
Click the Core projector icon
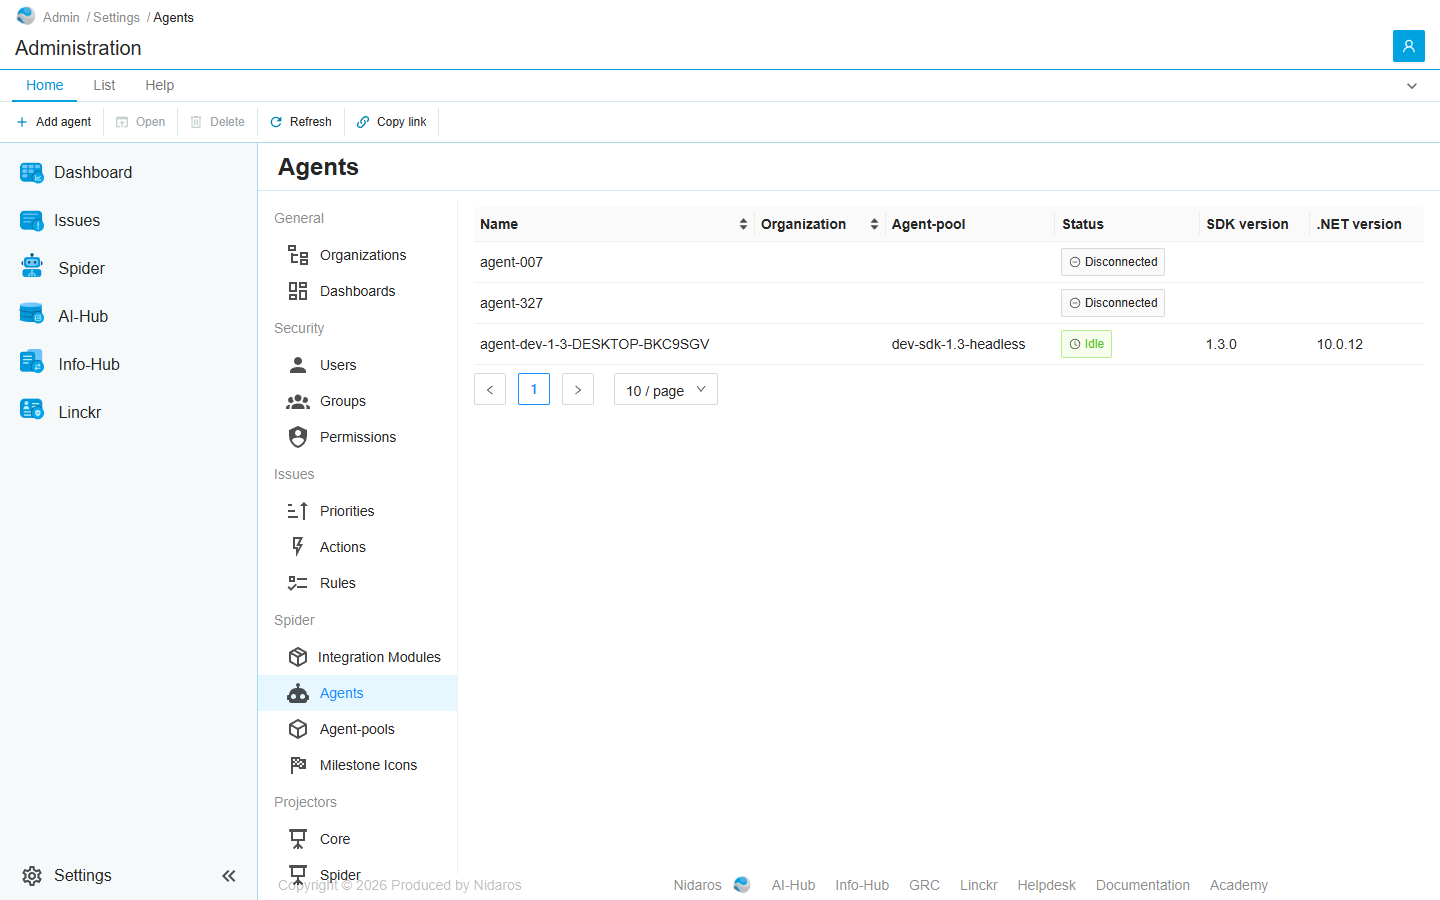[298, 839]
